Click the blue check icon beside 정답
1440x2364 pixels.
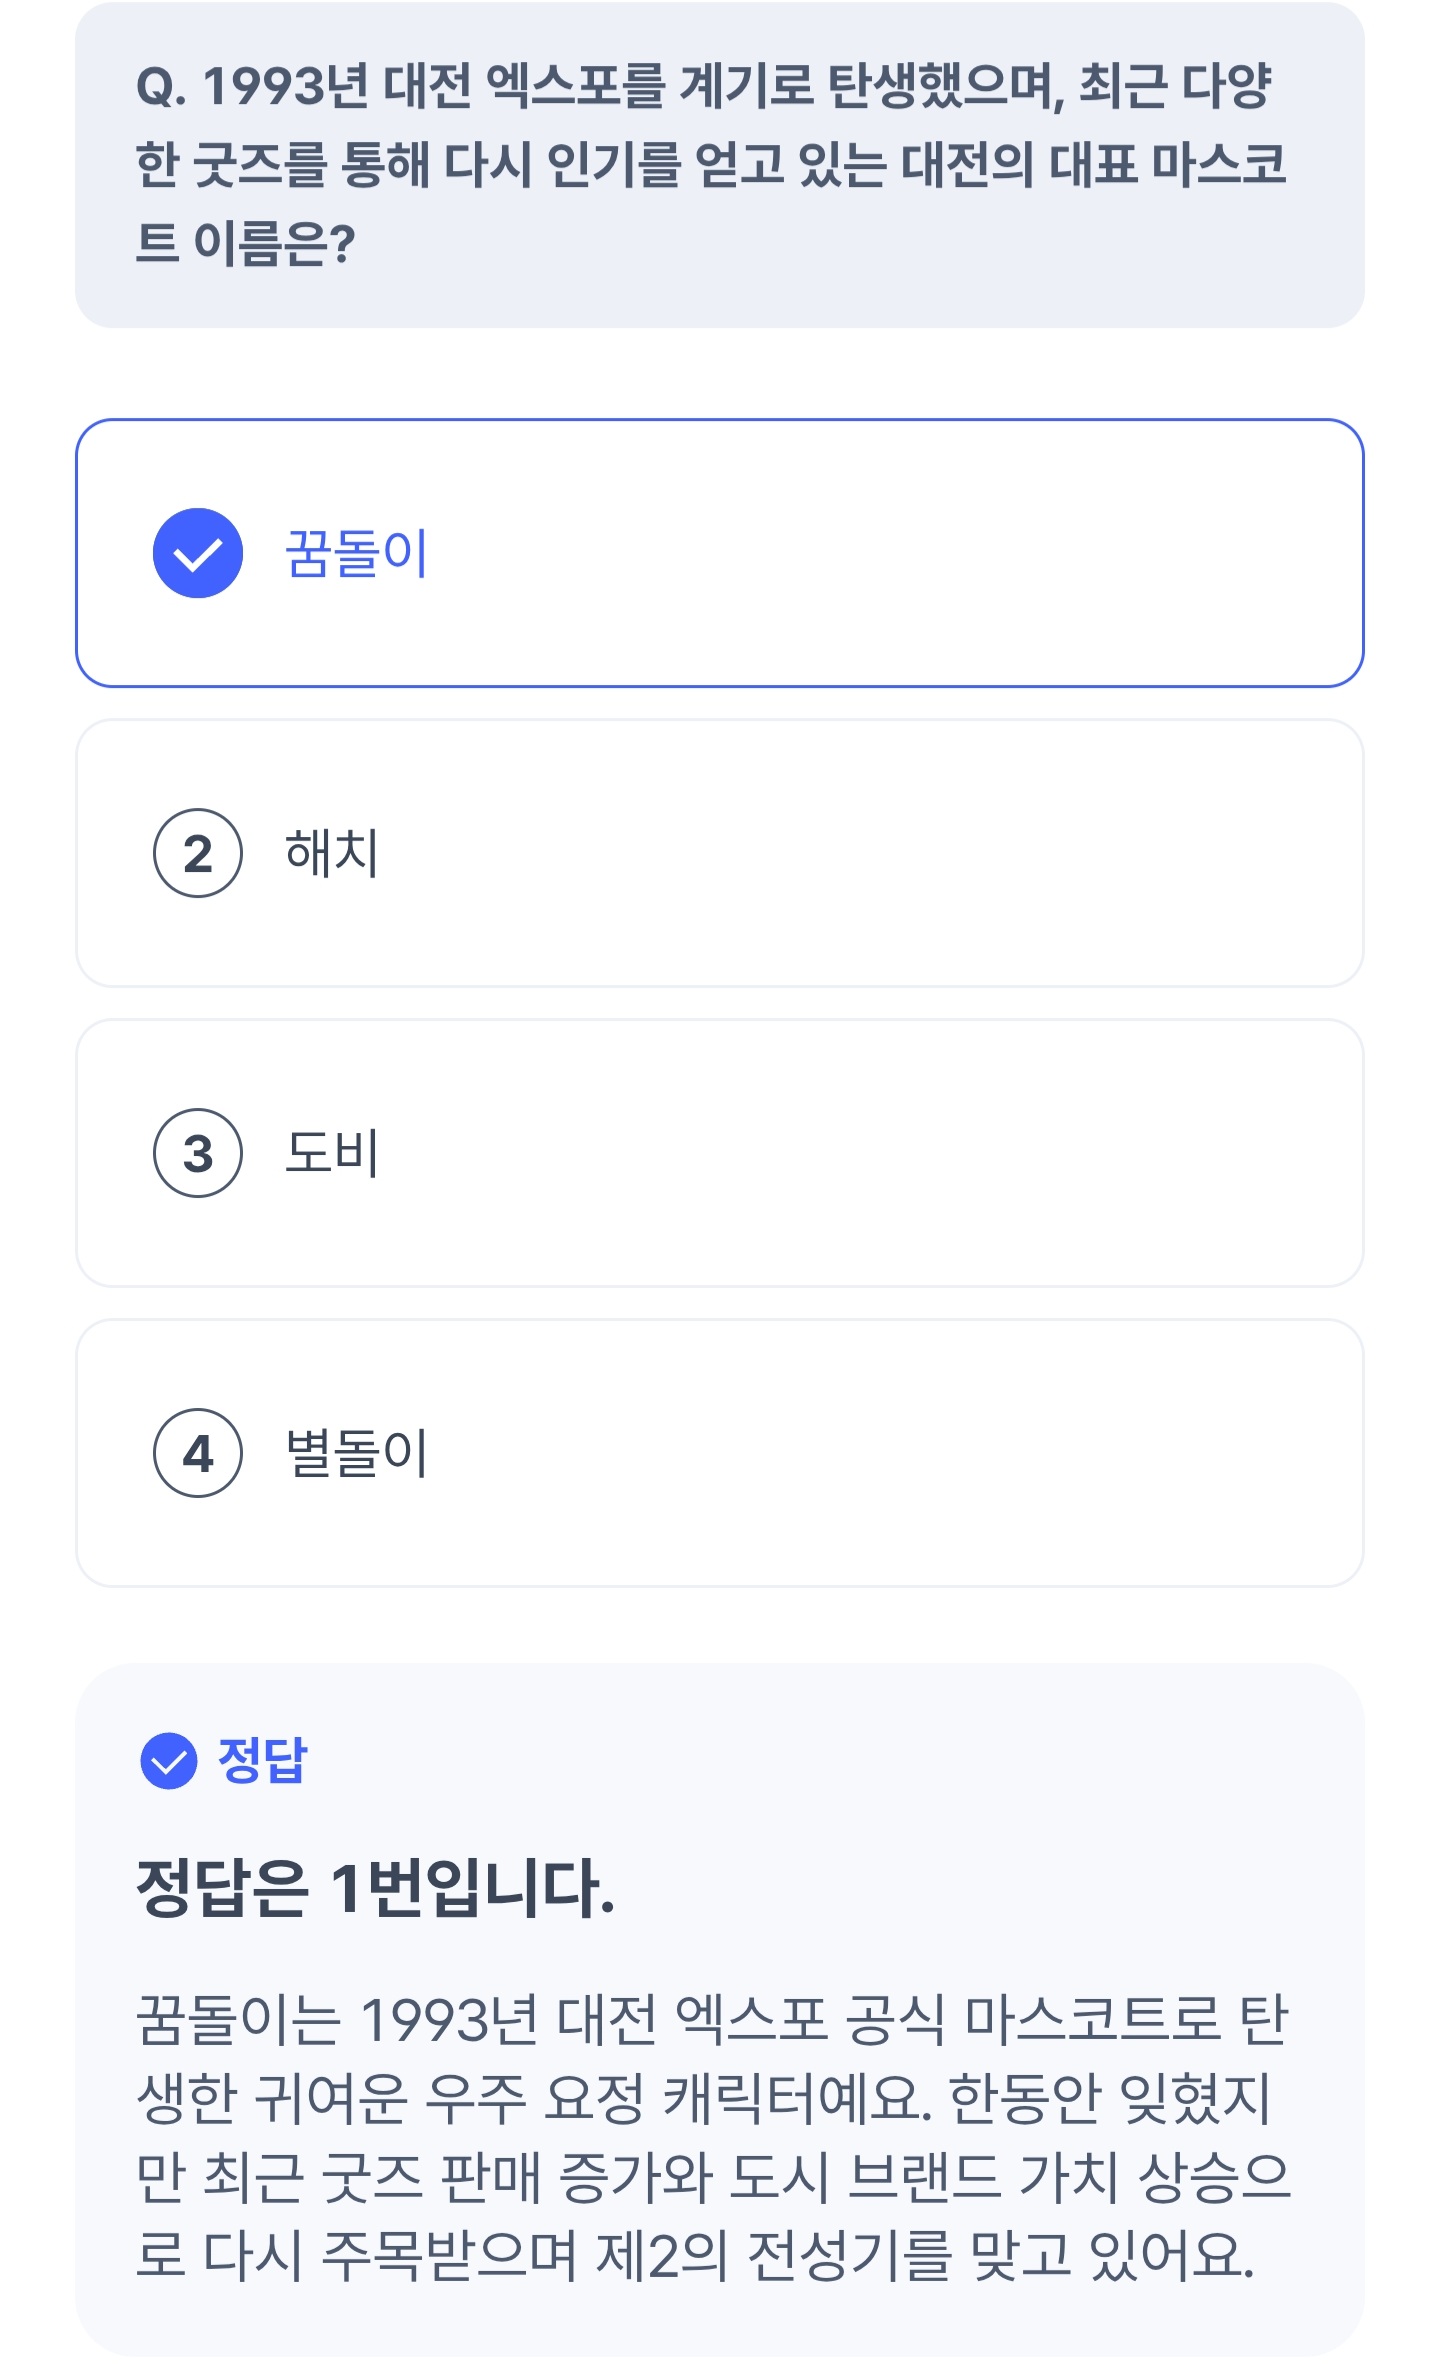[x=169, y=1761]
